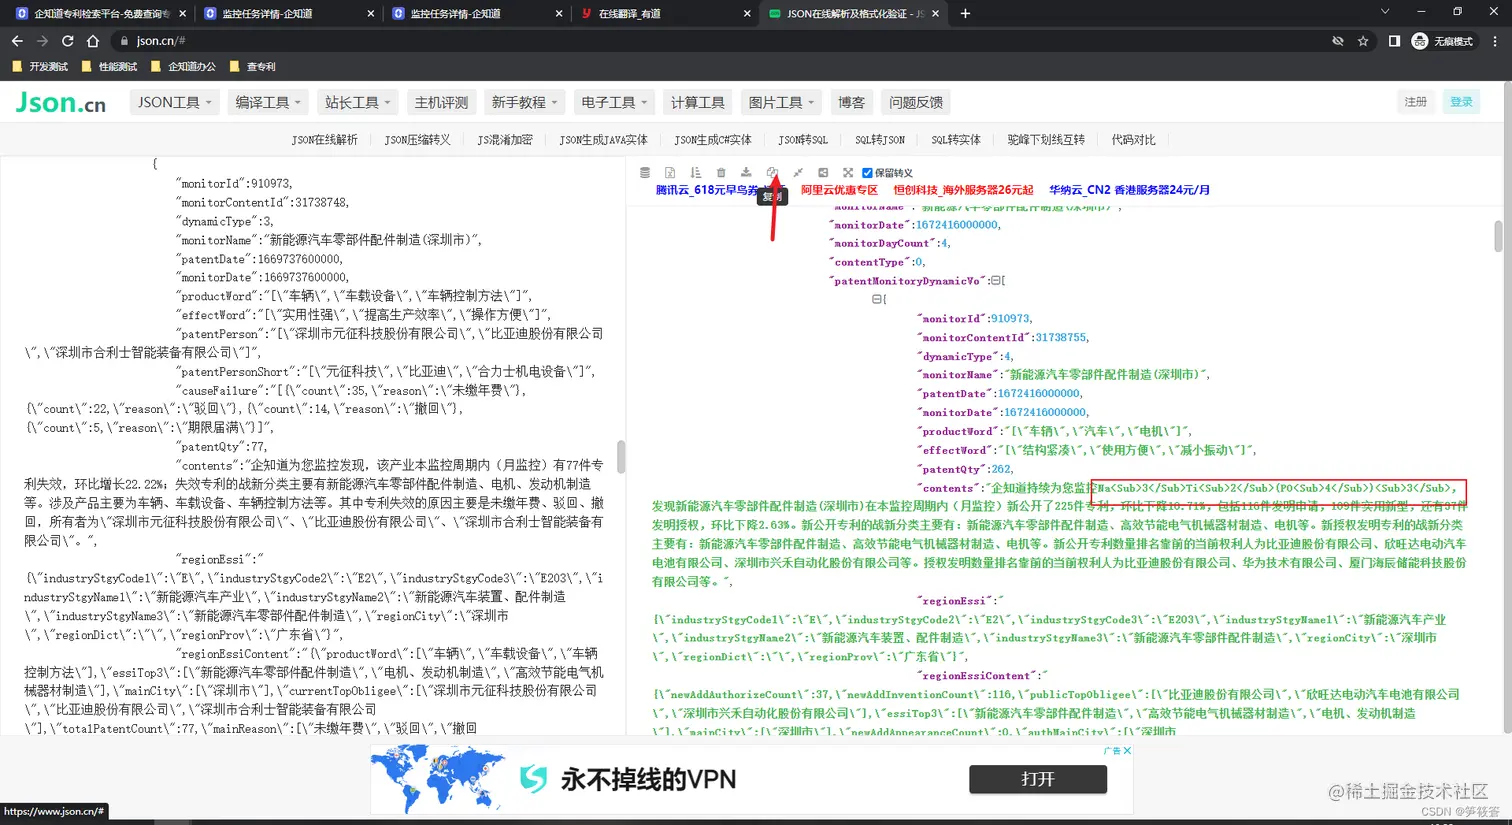Click the left JSON input panel scrollbar
The width and height of the screenshot is (1512, 825).
[x=620, y=457]
